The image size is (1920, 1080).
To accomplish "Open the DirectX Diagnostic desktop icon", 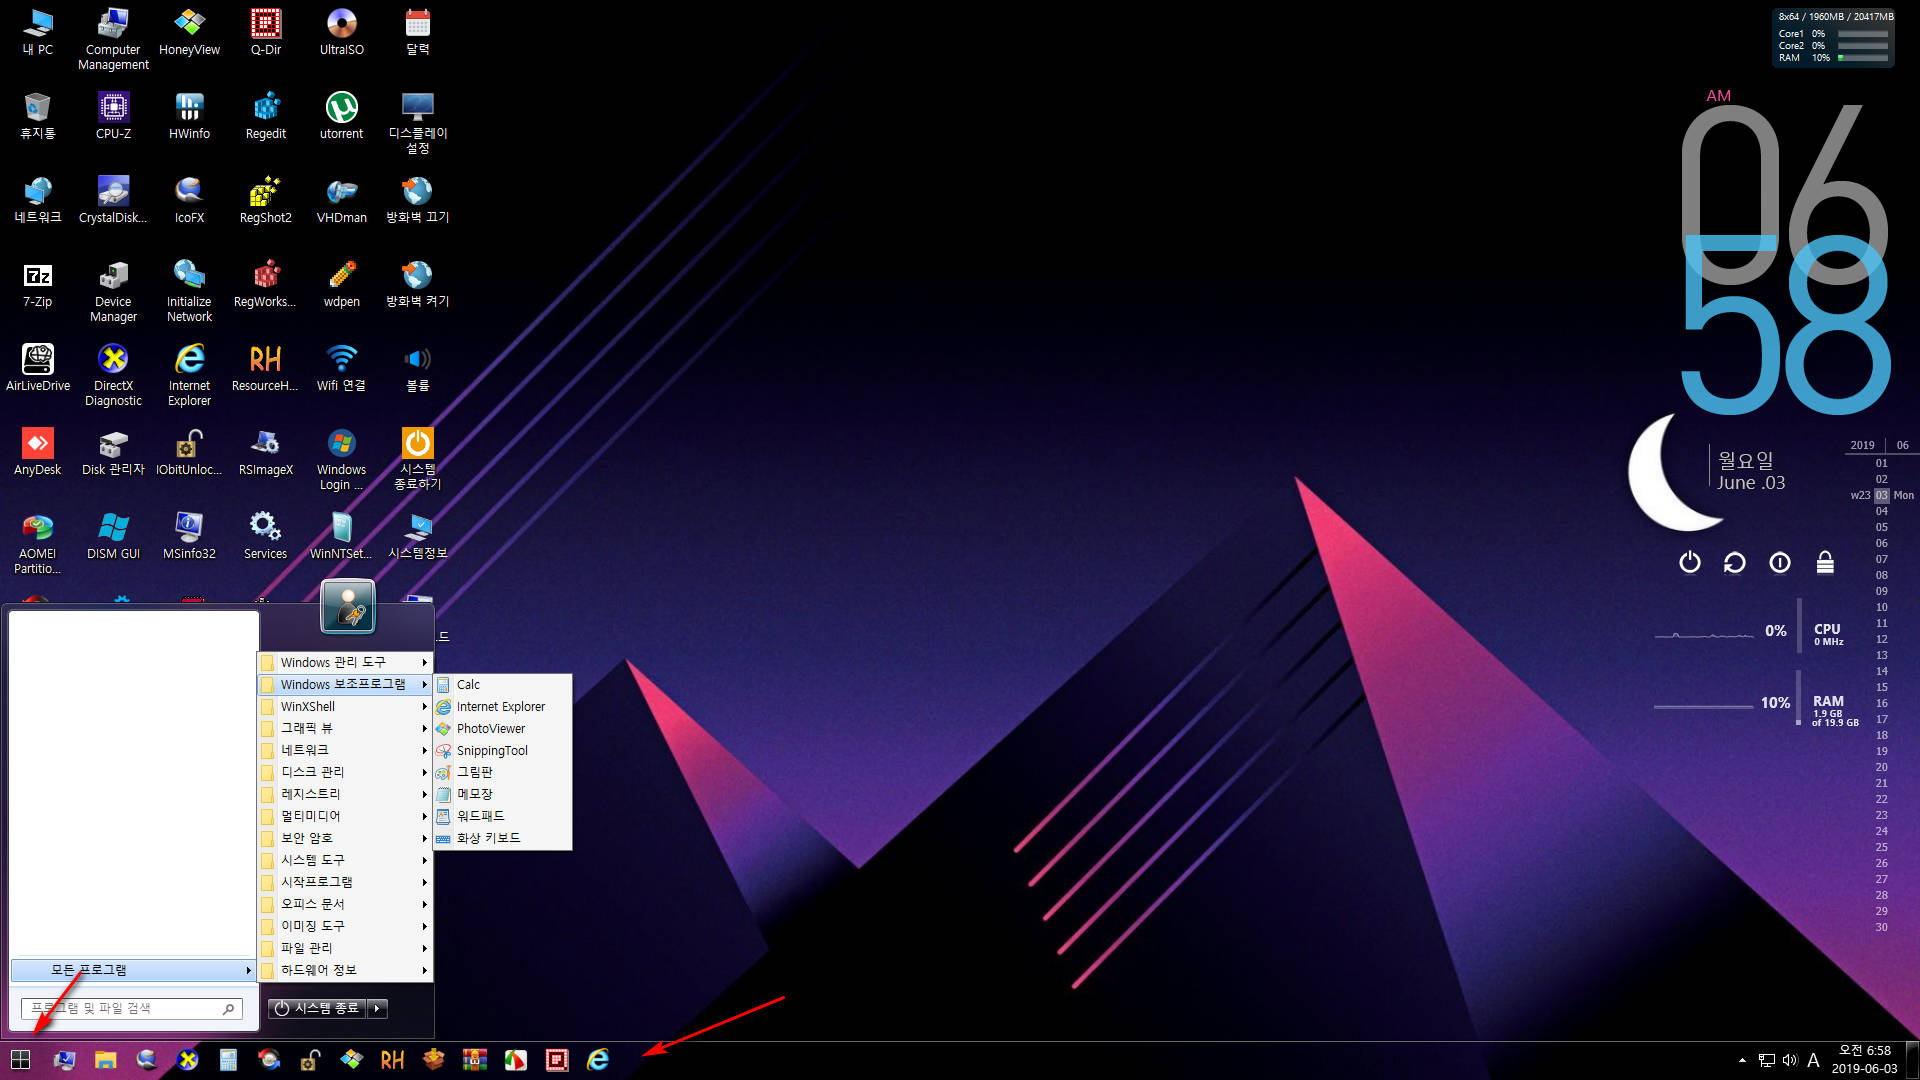I will [113, 376].
